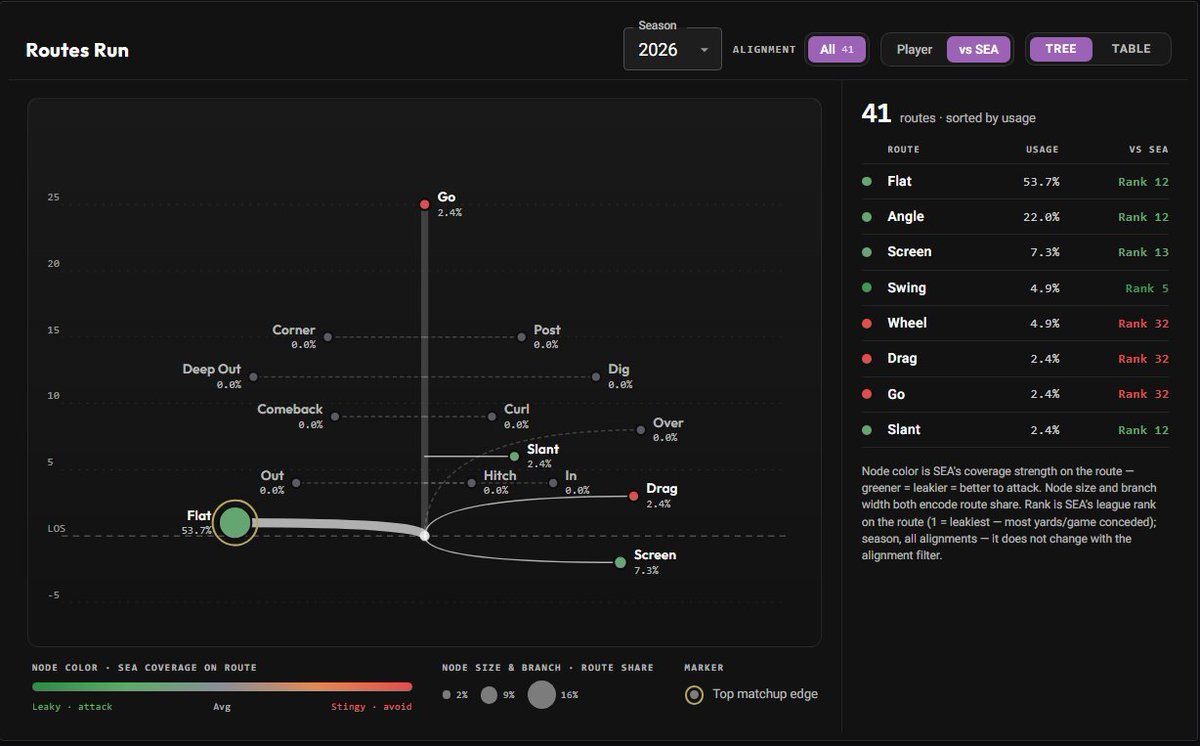
Task: Click the 22.0% usage value for Angle
Action: [1042, 217]
